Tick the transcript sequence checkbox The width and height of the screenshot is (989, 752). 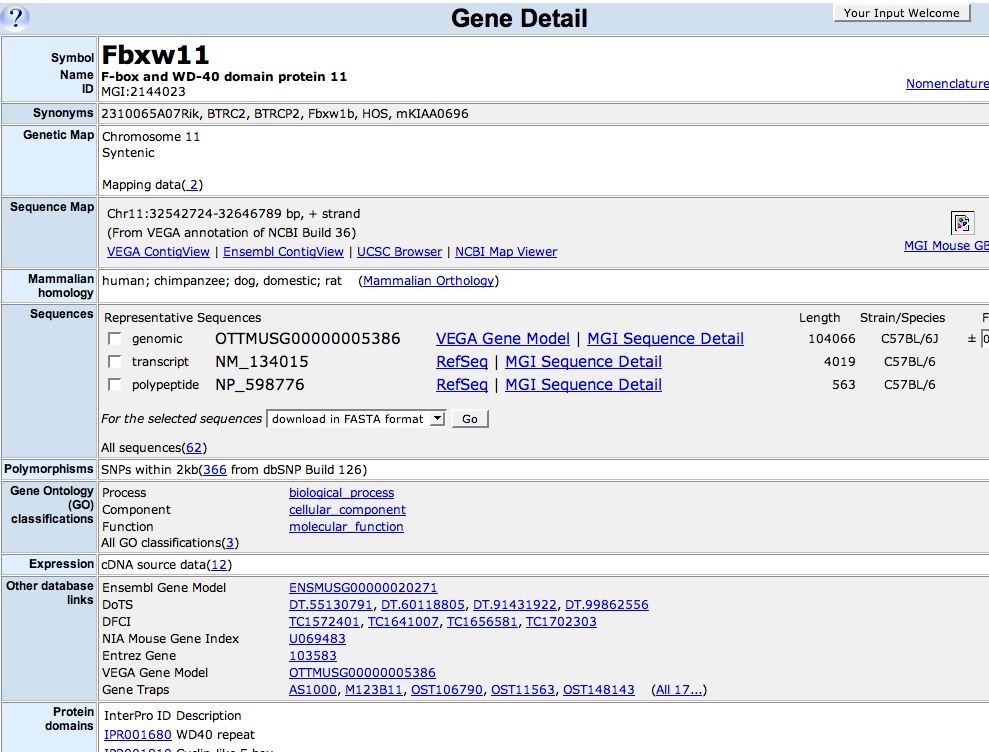(x=114, y=361)
